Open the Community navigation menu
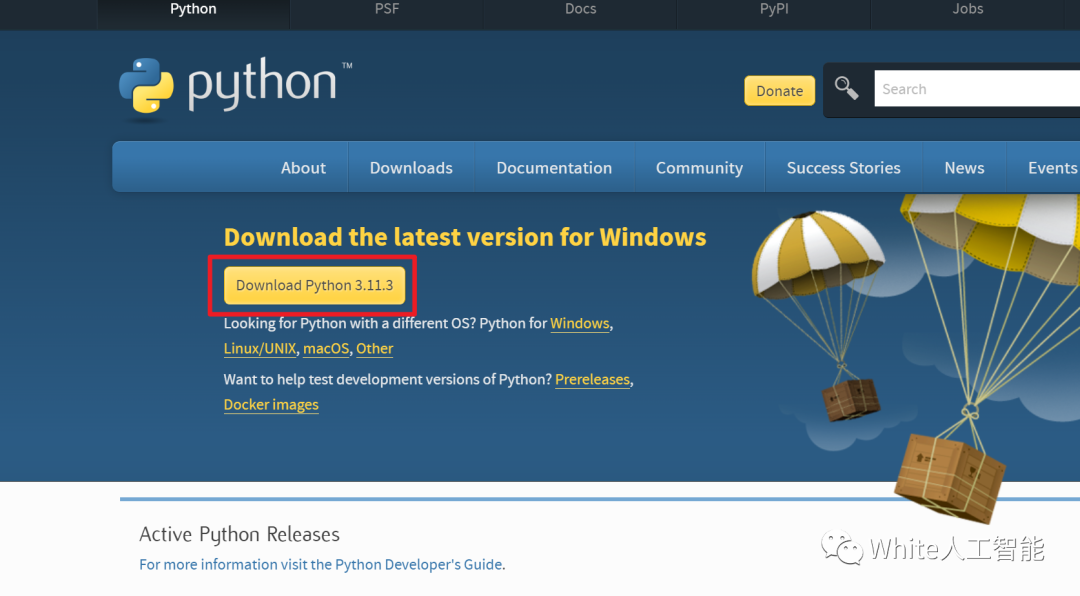 tap(699, 168)
